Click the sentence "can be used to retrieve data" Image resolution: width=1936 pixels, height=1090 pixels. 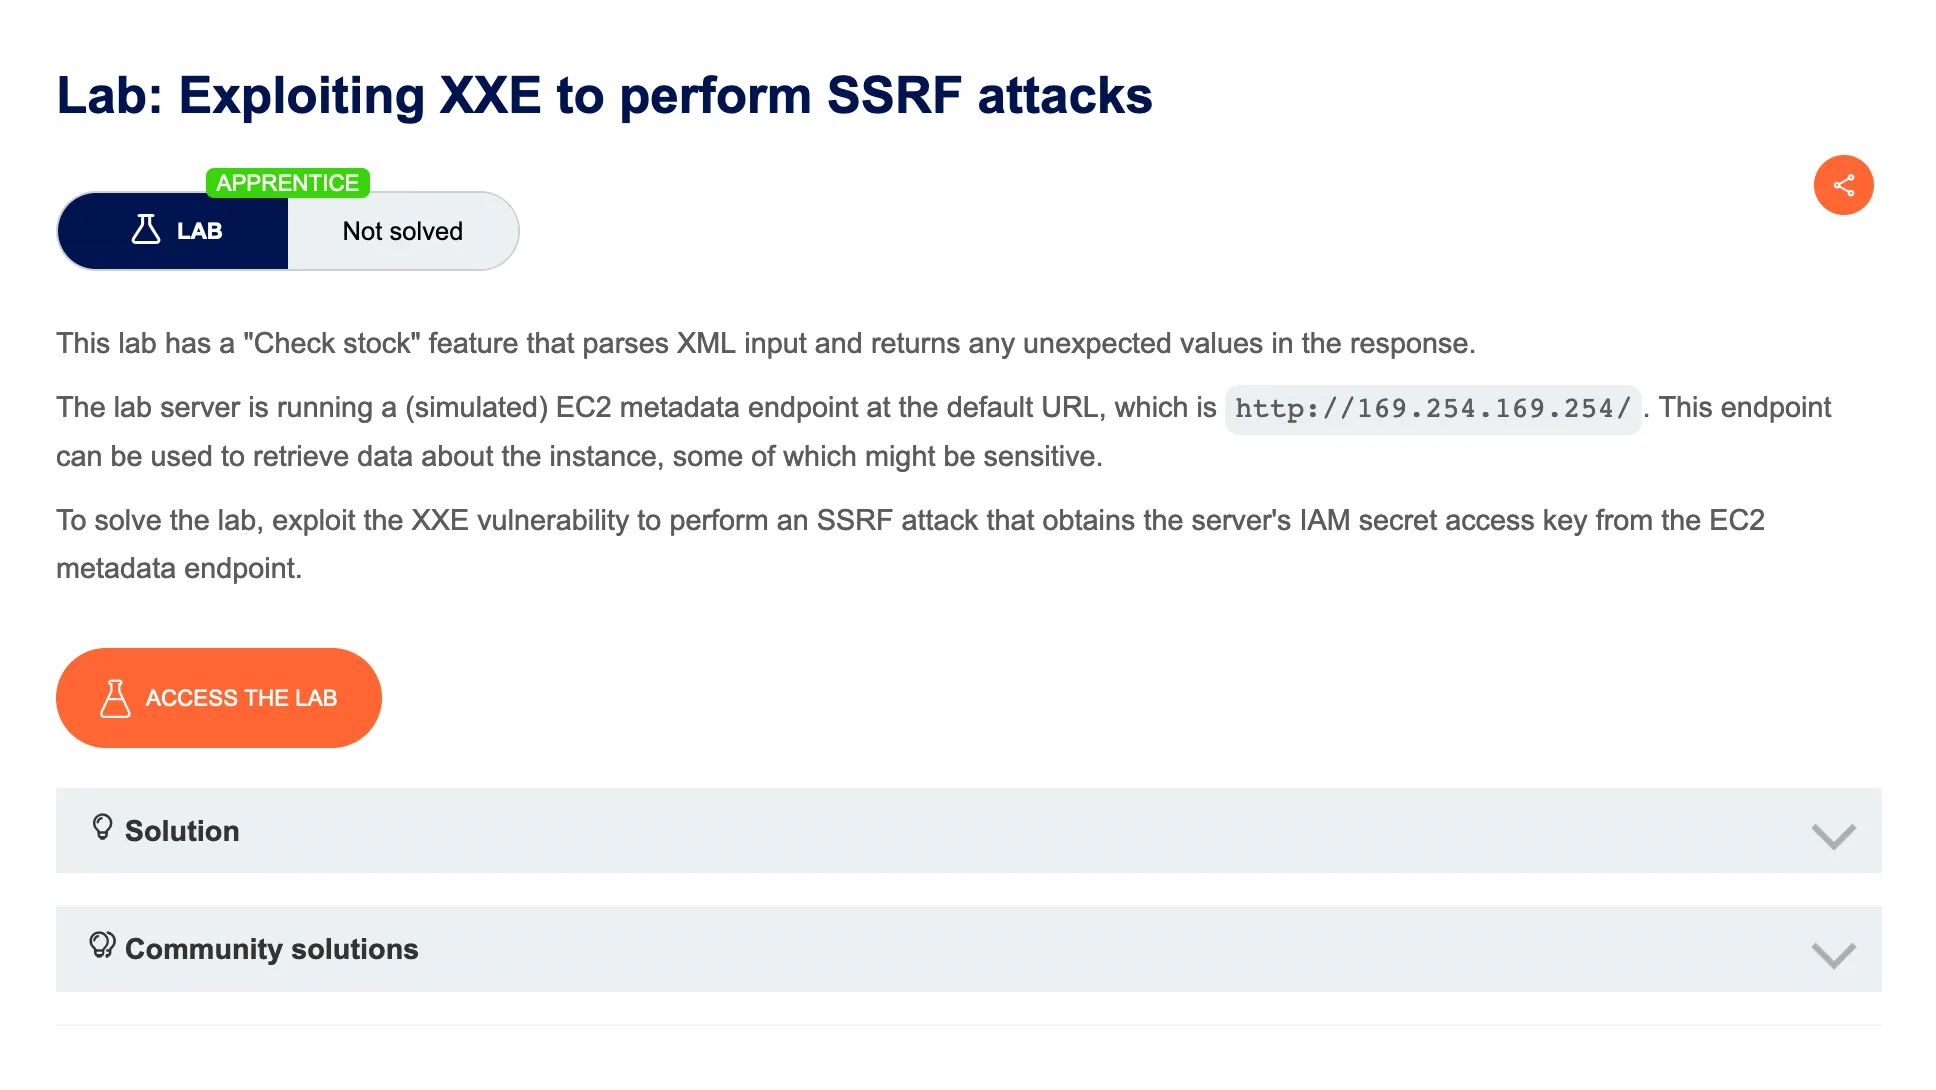(x=578, y=457)
